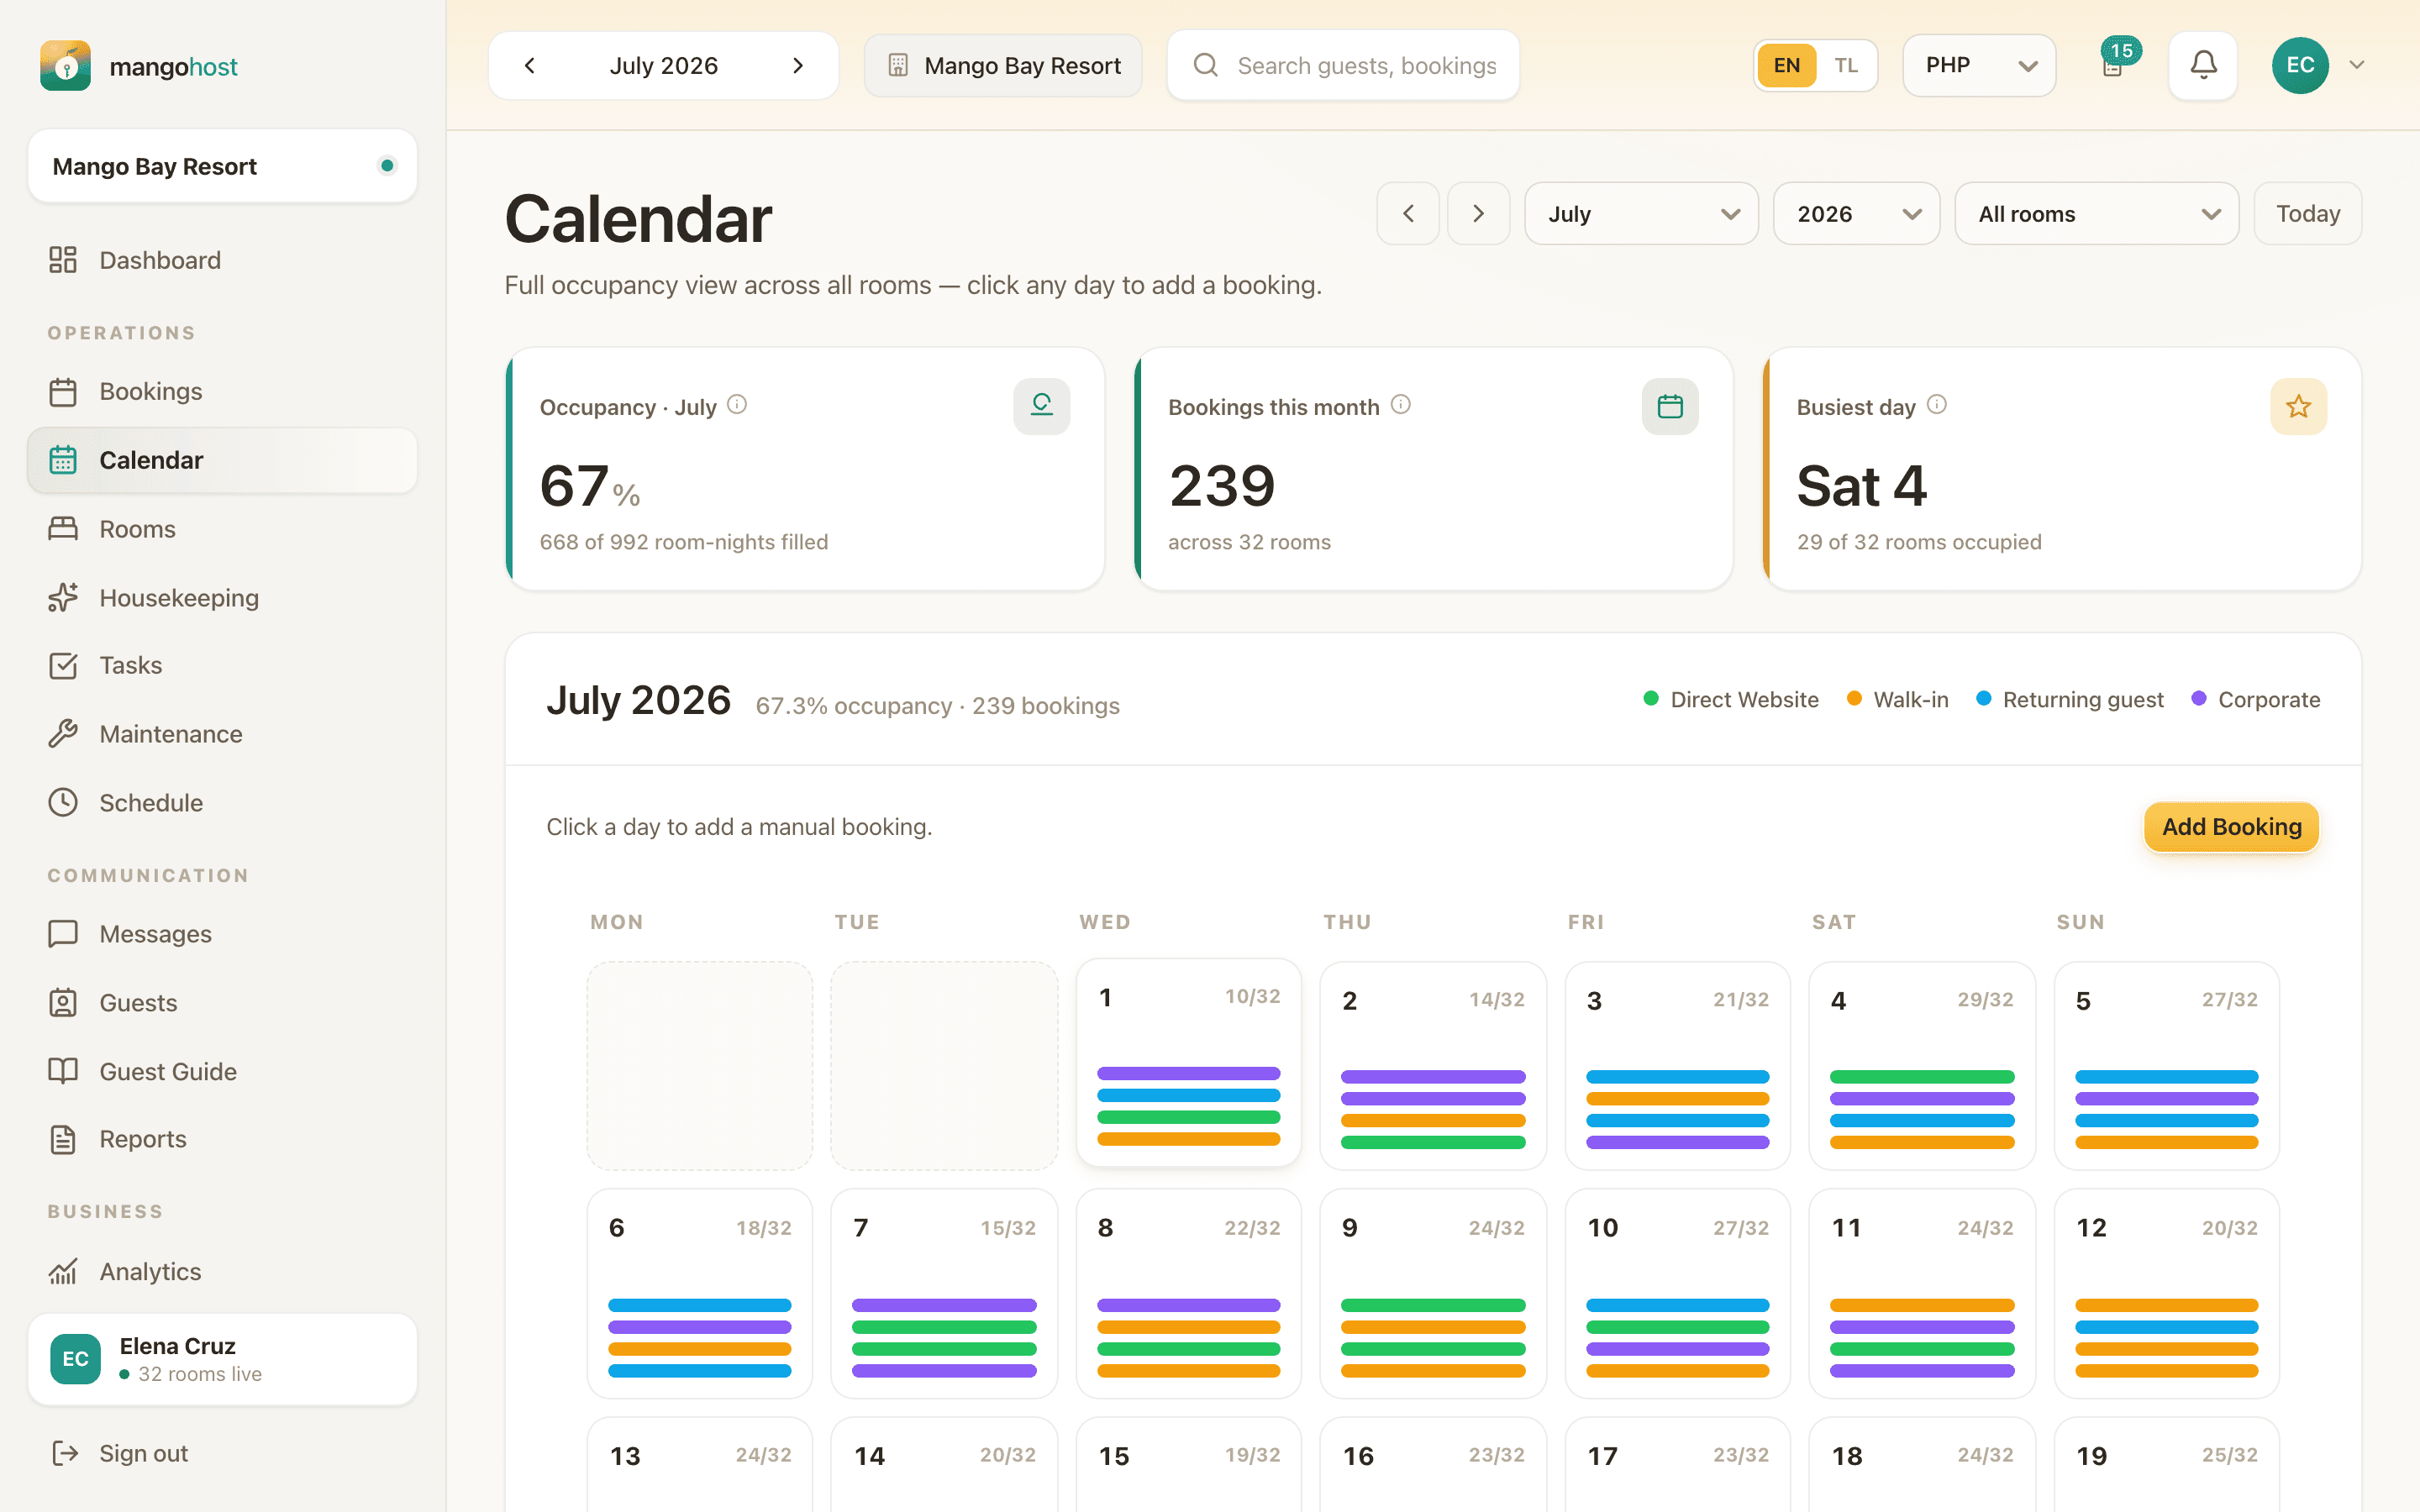Switch language to EN
2420x1512 pixels.
1787,65
